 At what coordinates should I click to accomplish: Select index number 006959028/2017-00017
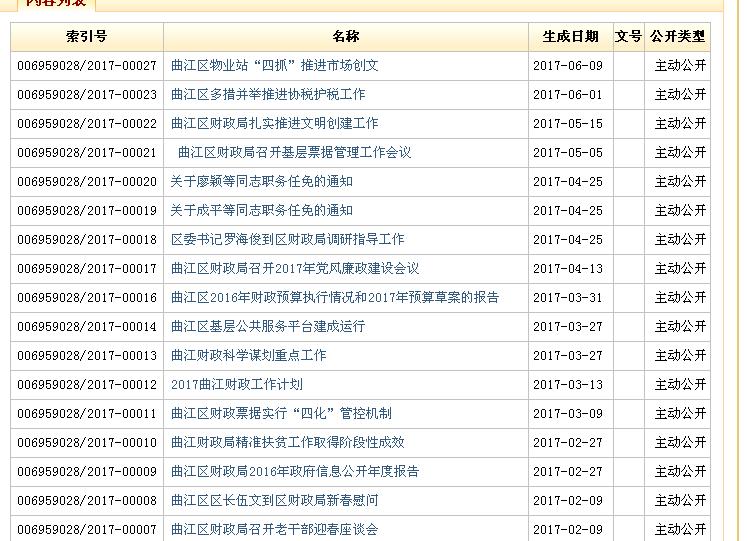[x=87, y=269]
